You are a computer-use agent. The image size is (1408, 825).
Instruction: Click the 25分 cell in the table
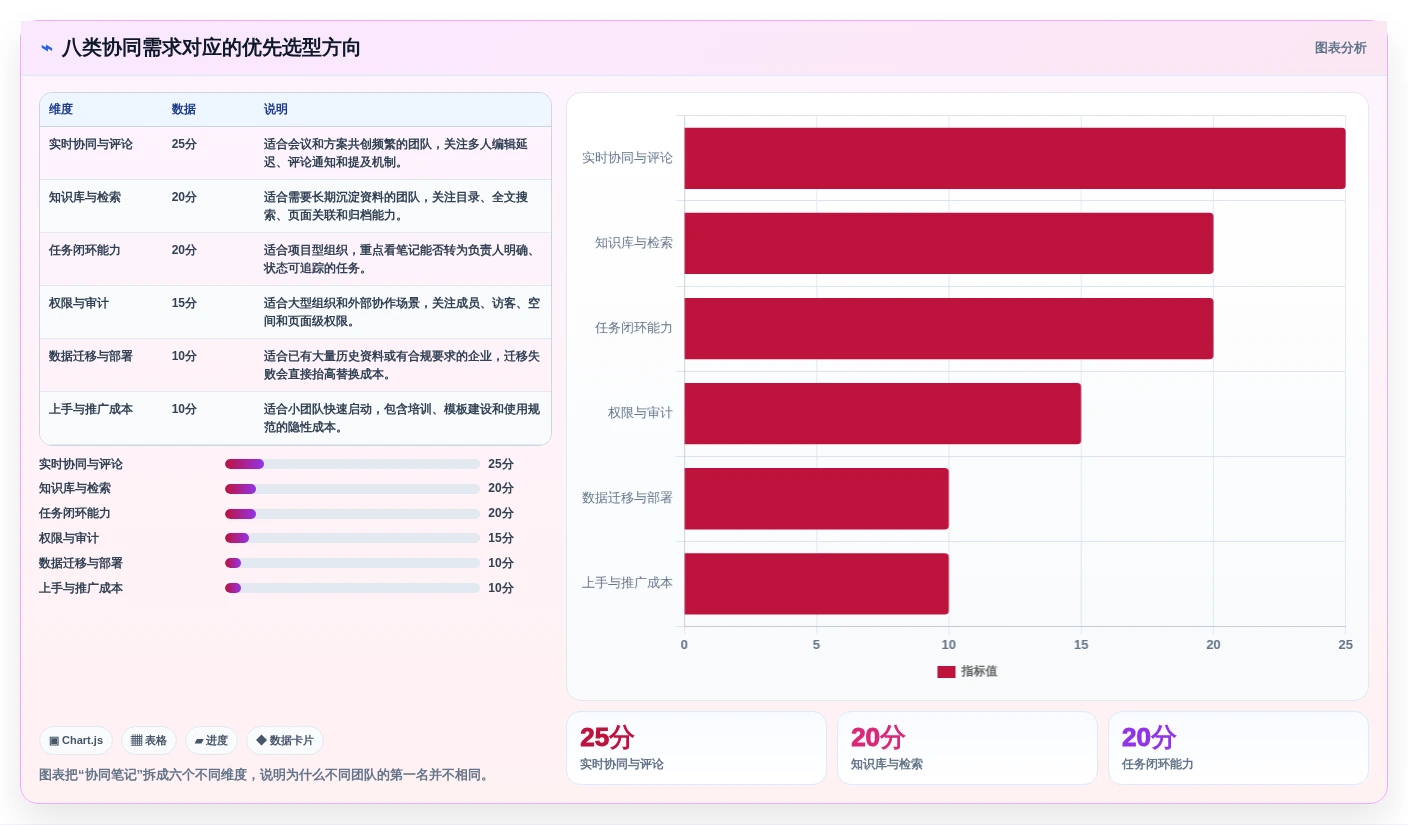(x=184, y=144)
